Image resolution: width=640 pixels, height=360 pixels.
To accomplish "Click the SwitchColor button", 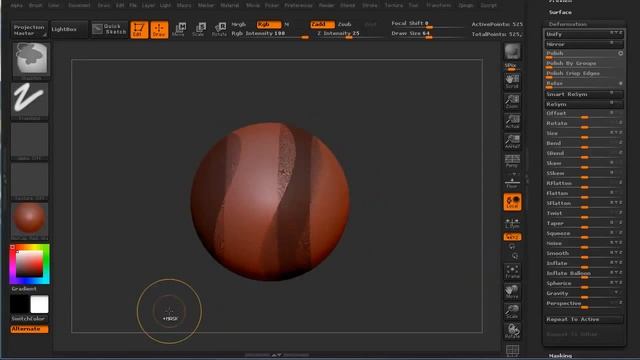I will click(28, 319).
